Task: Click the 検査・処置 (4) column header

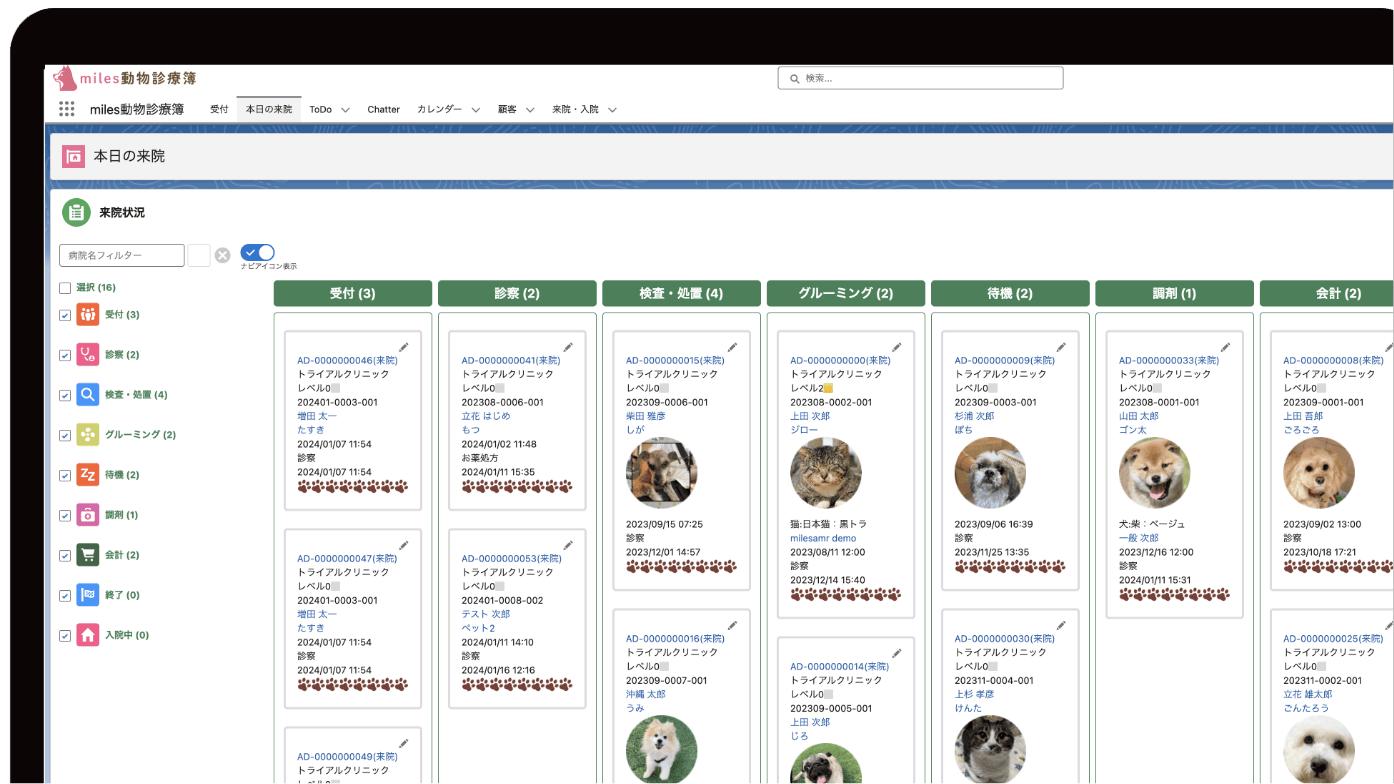Action: click(681, 293)
